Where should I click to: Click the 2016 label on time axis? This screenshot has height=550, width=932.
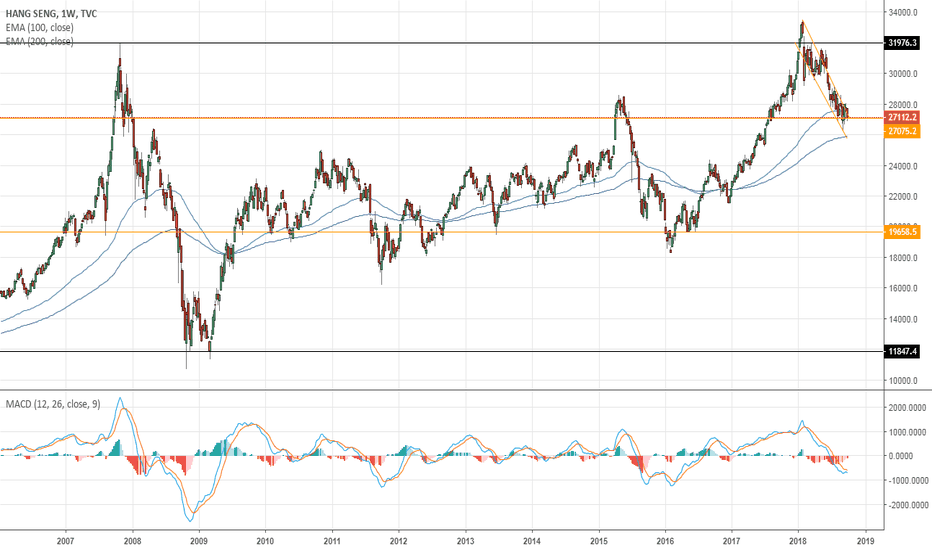(665, 541)
